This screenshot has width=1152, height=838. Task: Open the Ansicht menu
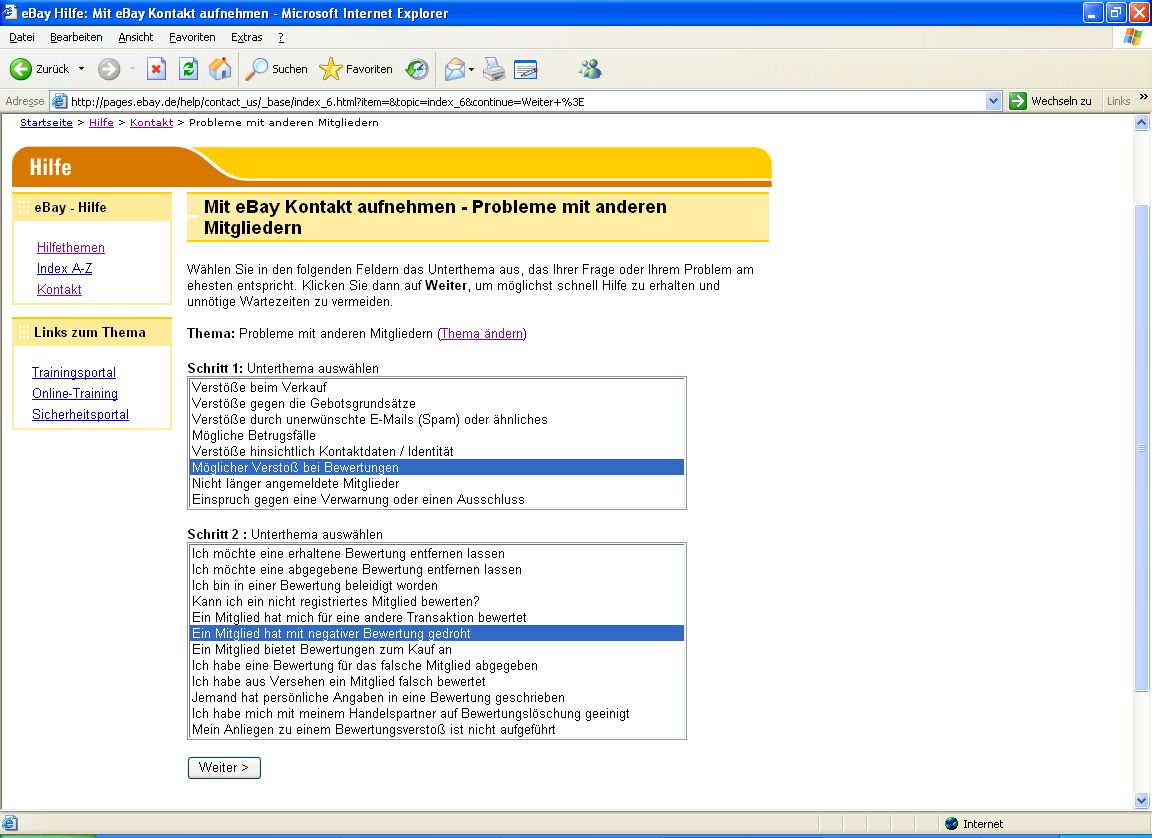136,37
